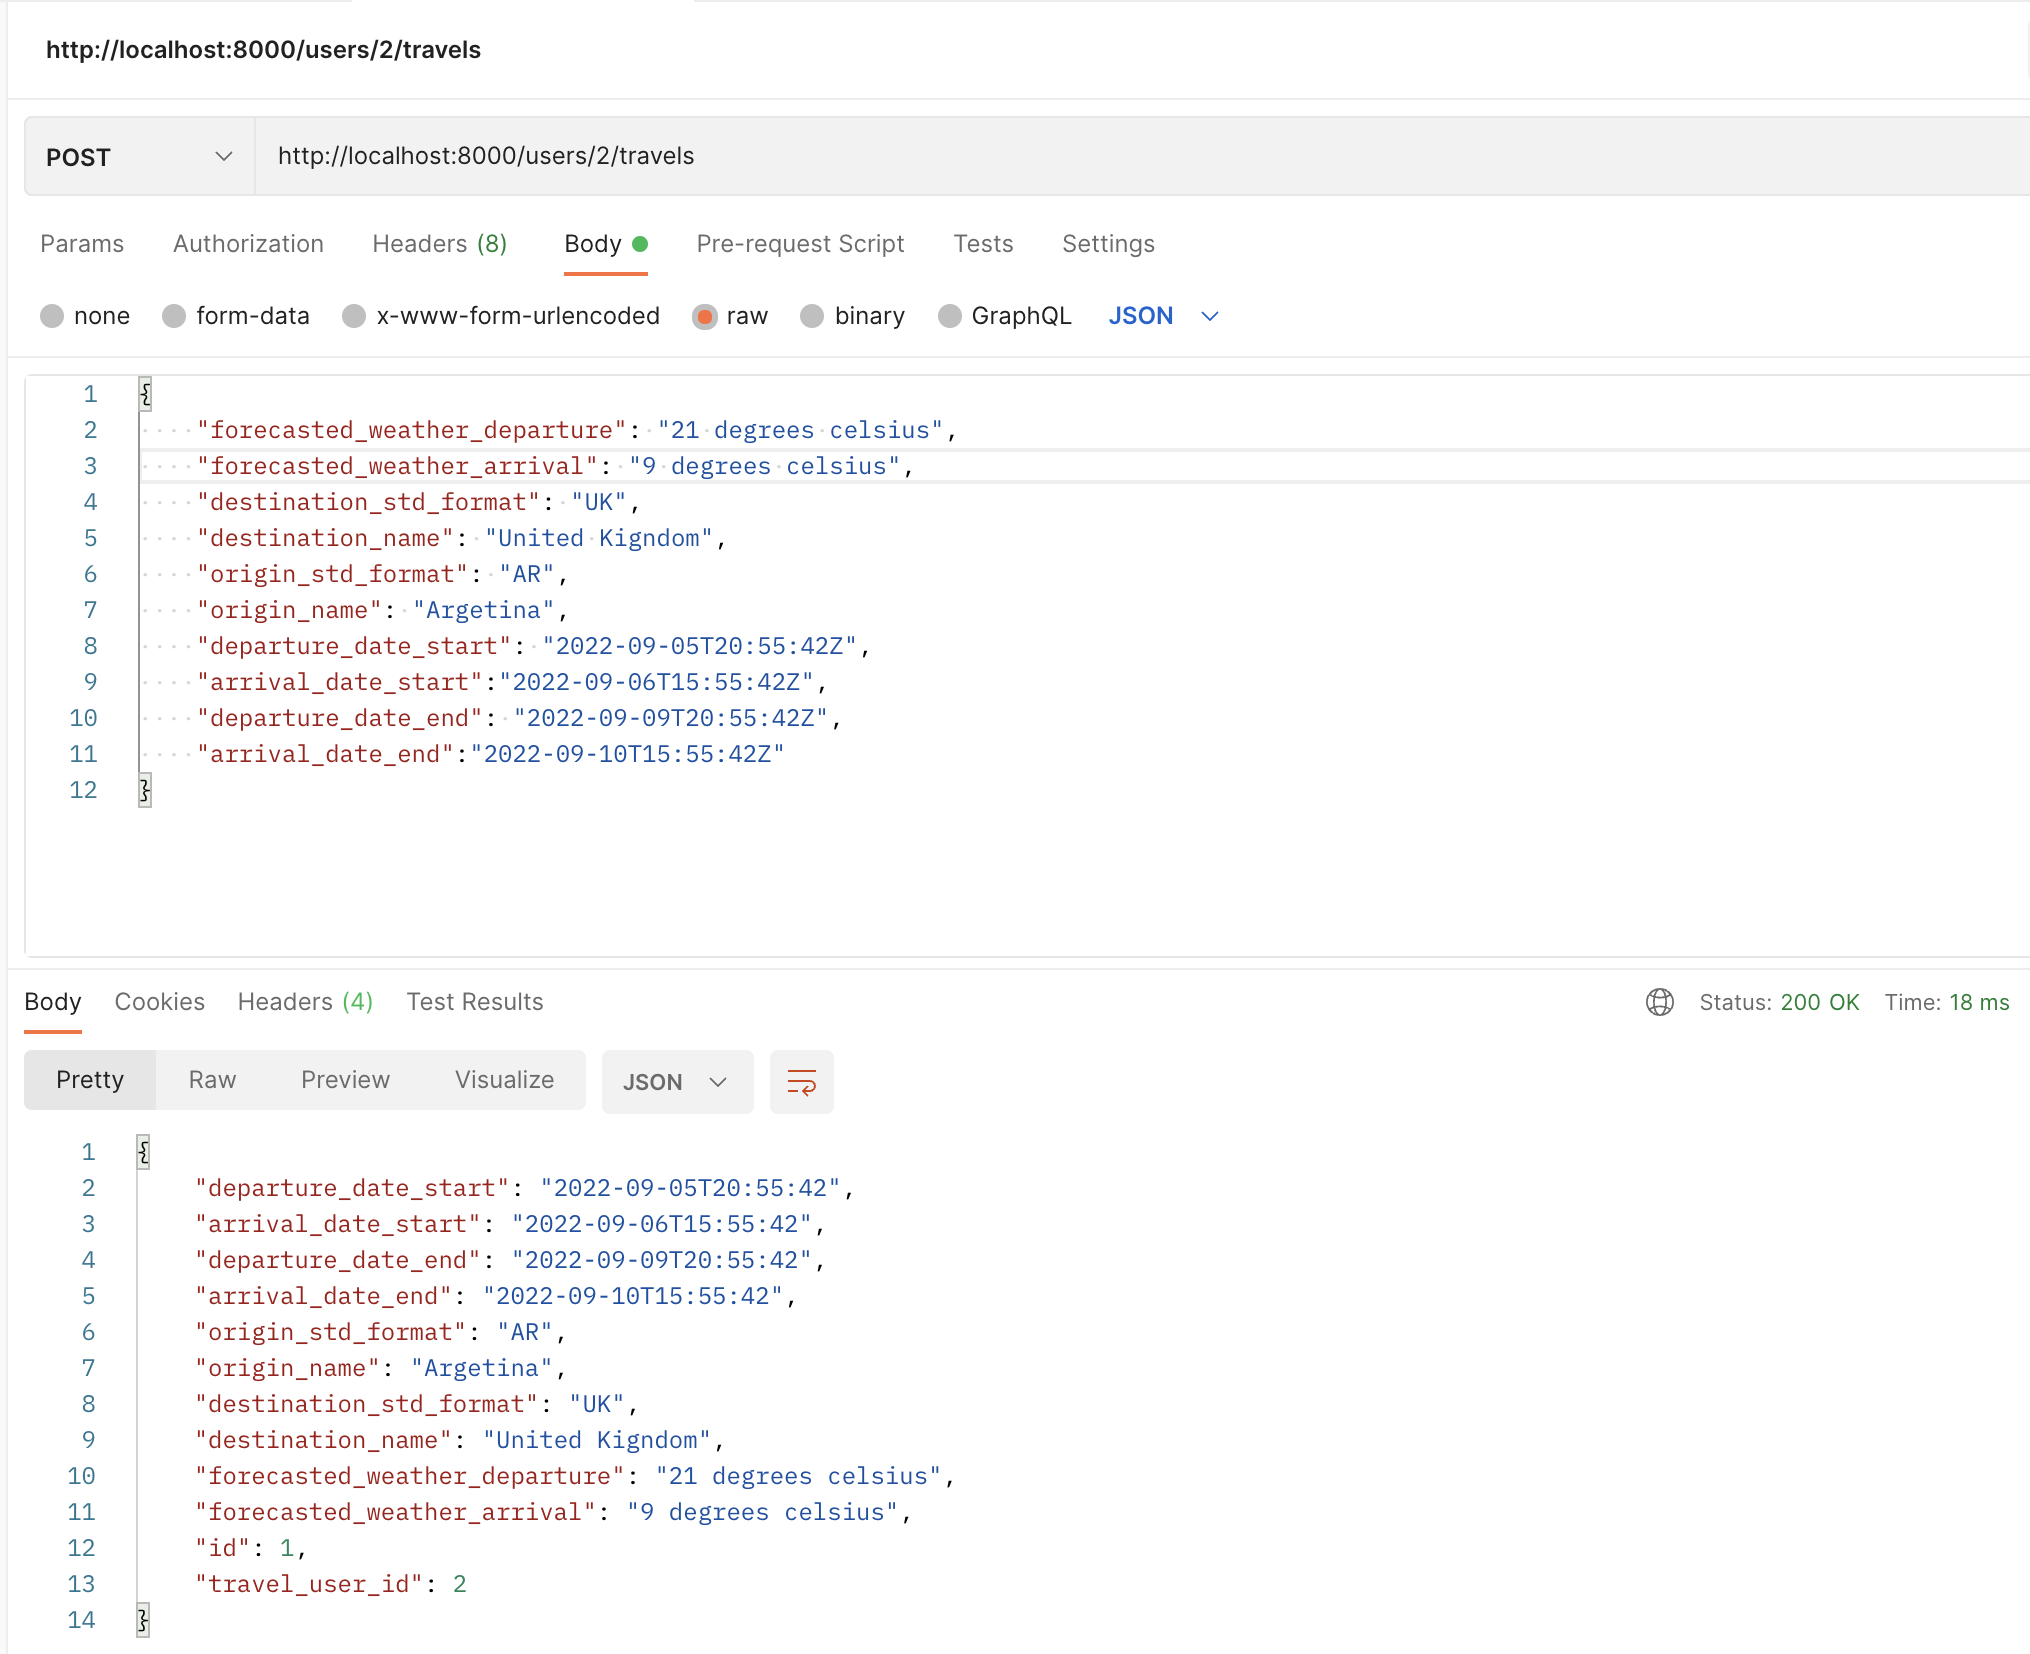Click the Time 18 ms indicator
This screenshot has height=1654, width=2030.
tap(1947, 1002)
